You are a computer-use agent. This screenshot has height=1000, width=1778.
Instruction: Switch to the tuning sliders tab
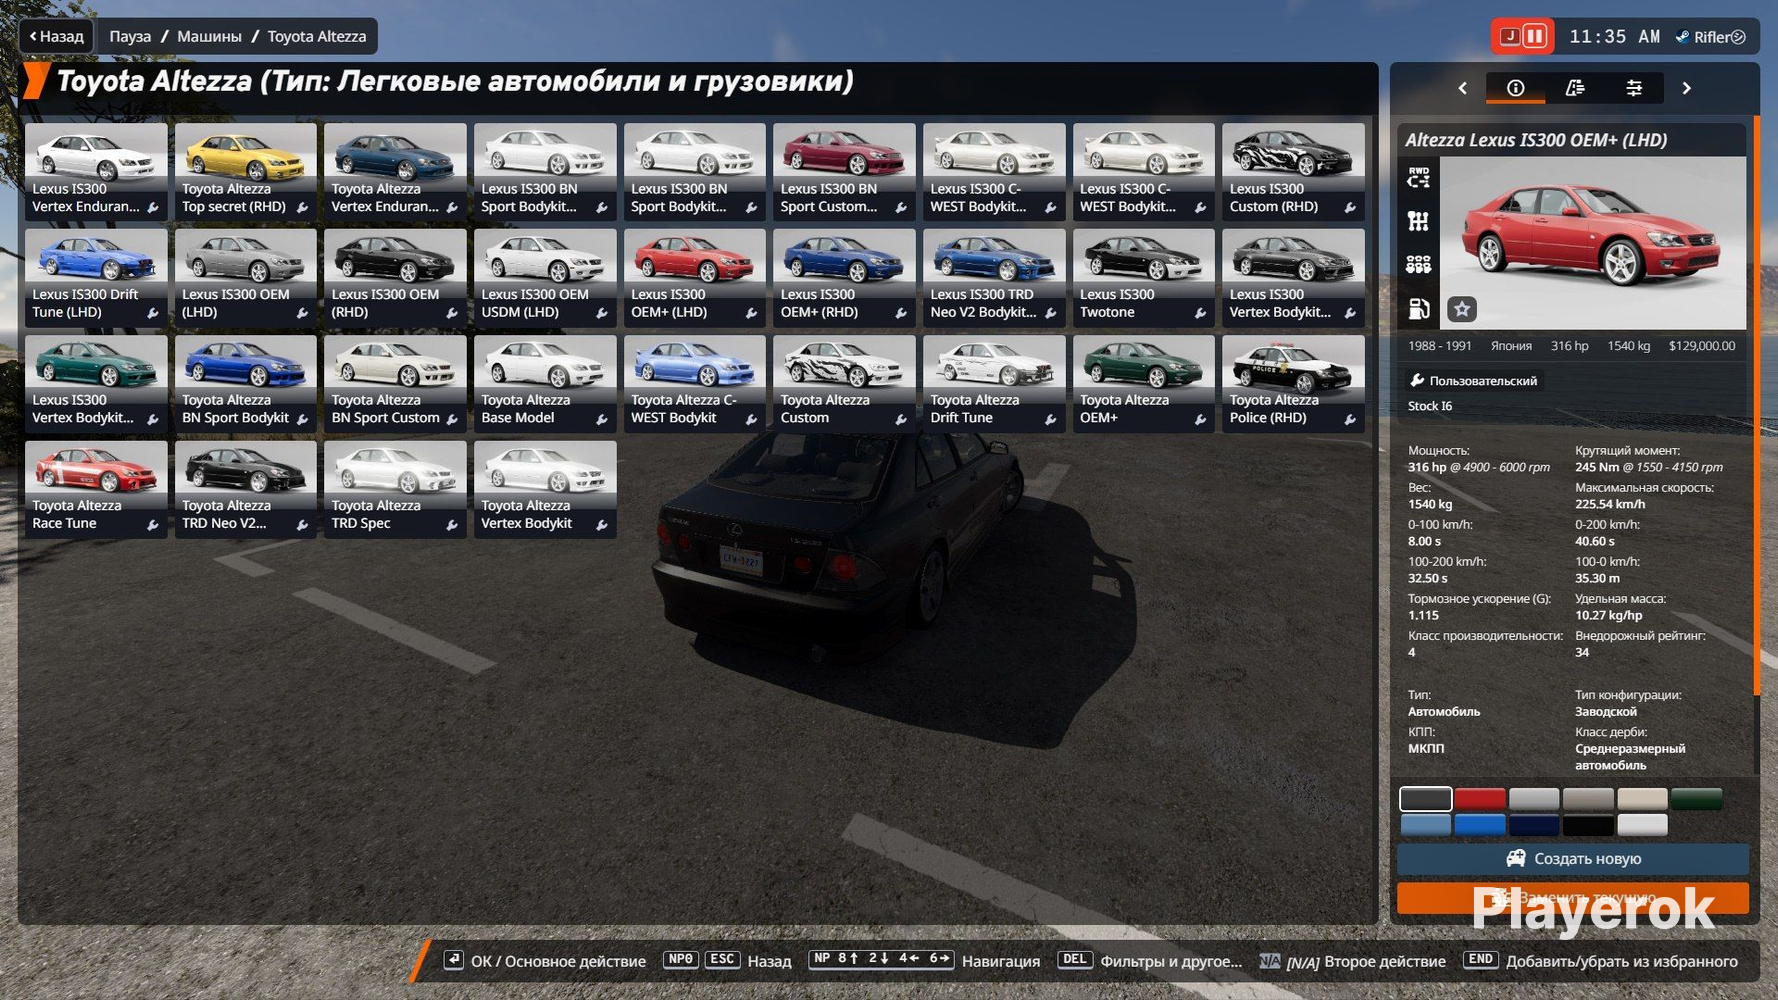pyautogui.click(x=1634, y=88)
